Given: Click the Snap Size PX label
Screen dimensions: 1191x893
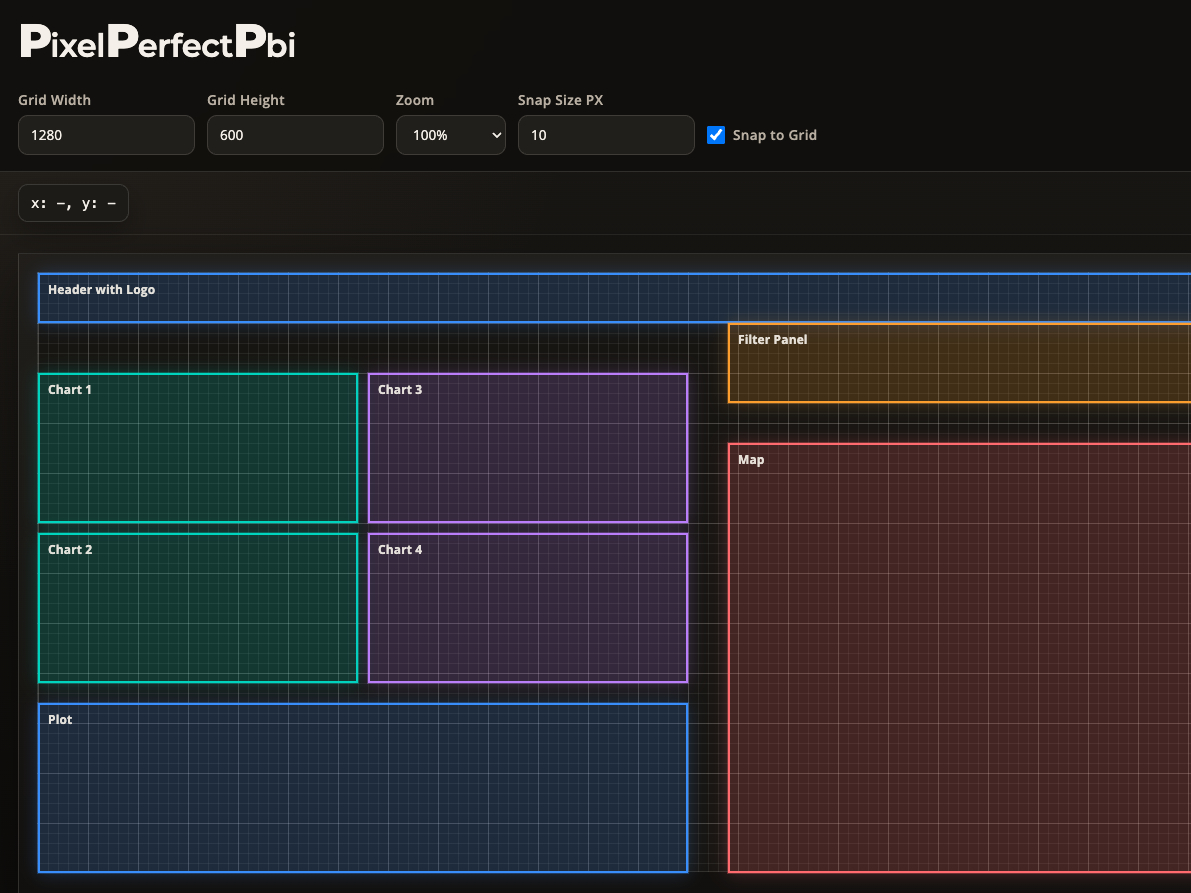Looking at the screenshot, I should (x=561, y=100).
